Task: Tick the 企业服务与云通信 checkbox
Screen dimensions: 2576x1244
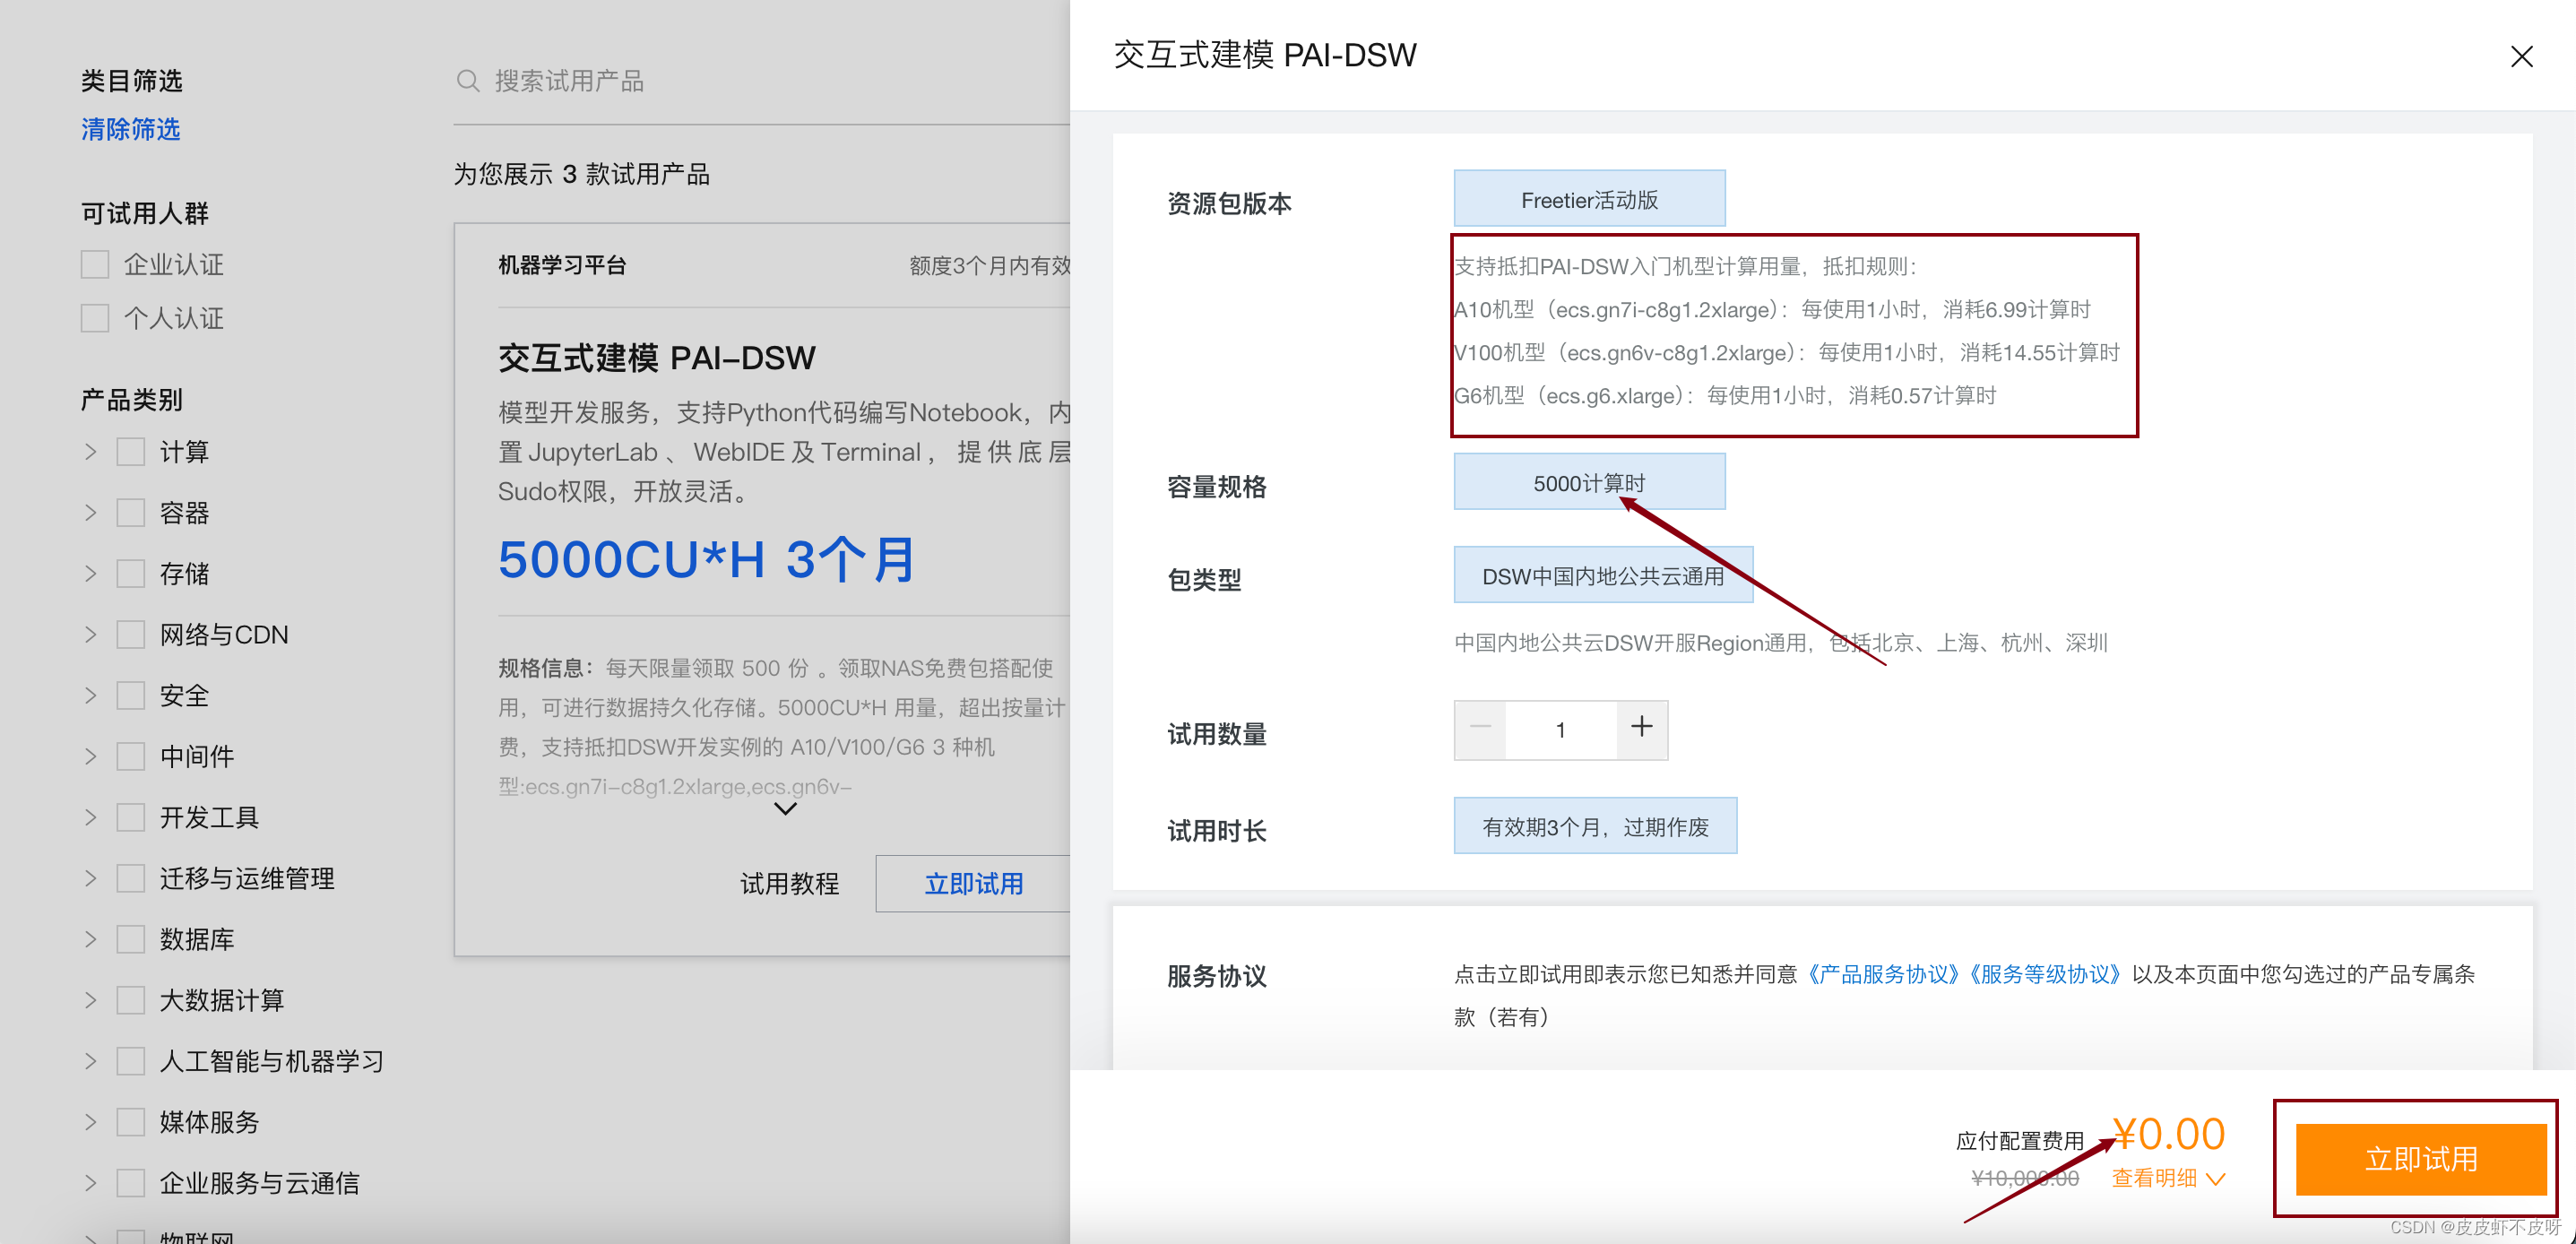Action: point(131,1184)
